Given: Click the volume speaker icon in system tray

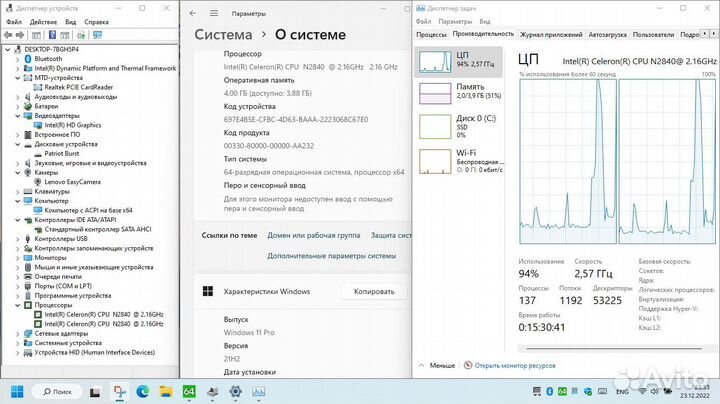Looking at the screenshot, I should 654,391.
